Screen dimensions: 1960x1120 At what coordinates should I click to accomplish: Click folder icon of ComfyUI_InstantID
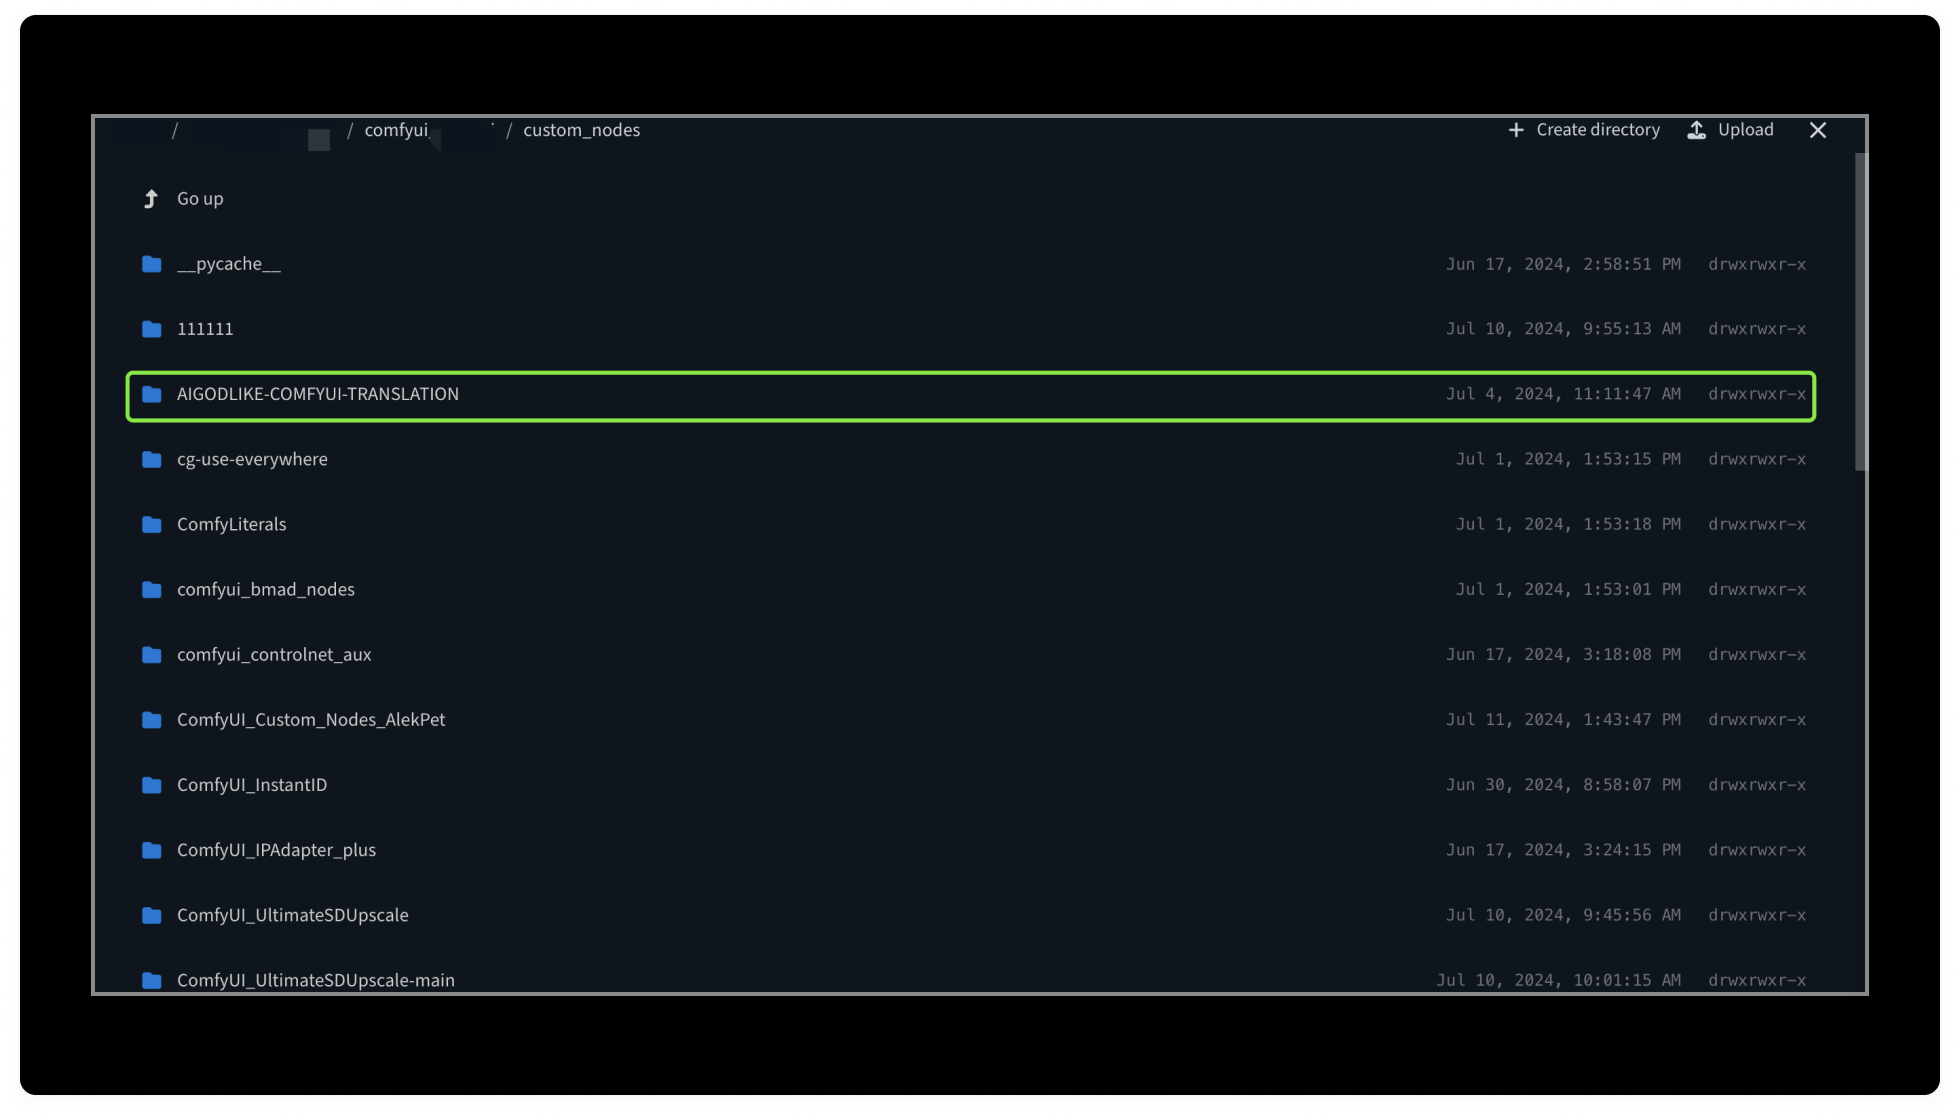pyautogui.click(x=152, y=785)
